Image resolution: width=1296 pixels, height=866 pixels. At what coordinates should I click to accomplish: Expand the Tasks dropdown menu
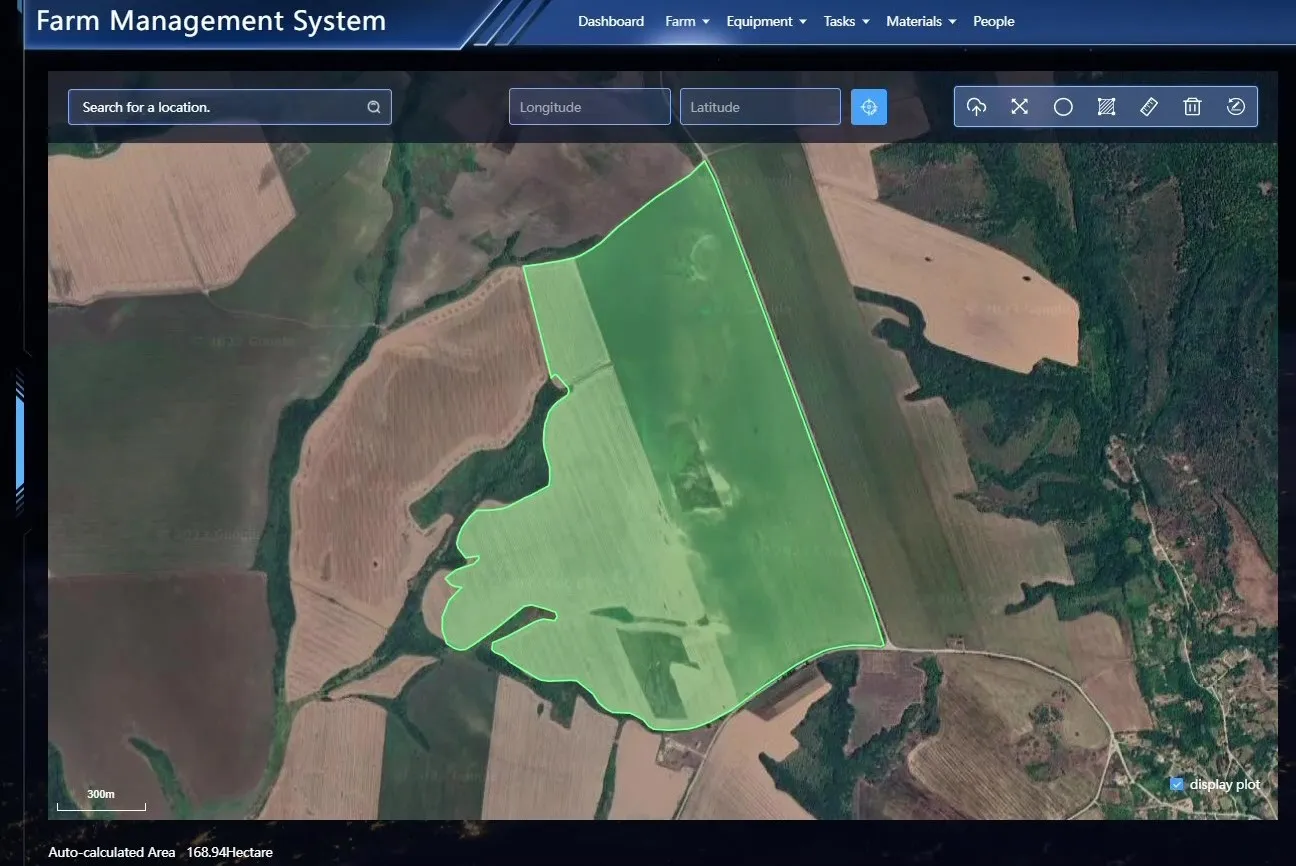pos(846,21)
